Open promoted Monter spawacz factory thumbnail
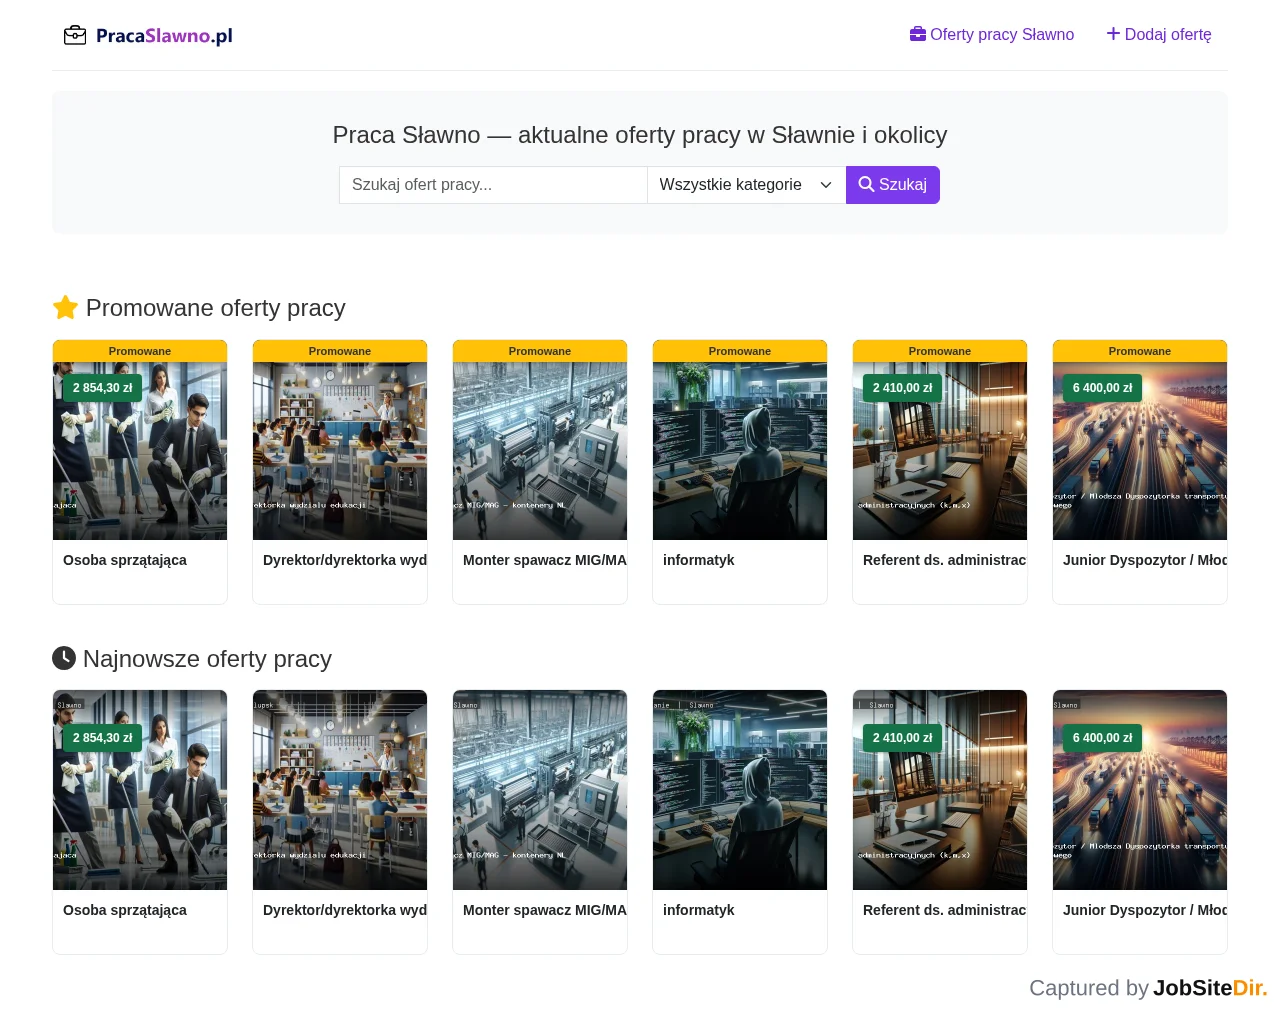1280x1018 pixels. pos(540,451)
